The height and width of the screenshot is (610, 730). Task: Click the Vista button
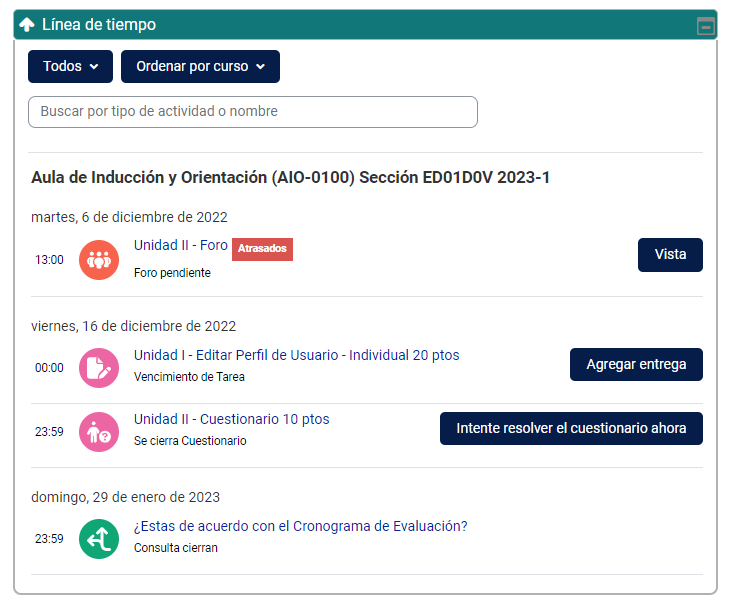670,255
